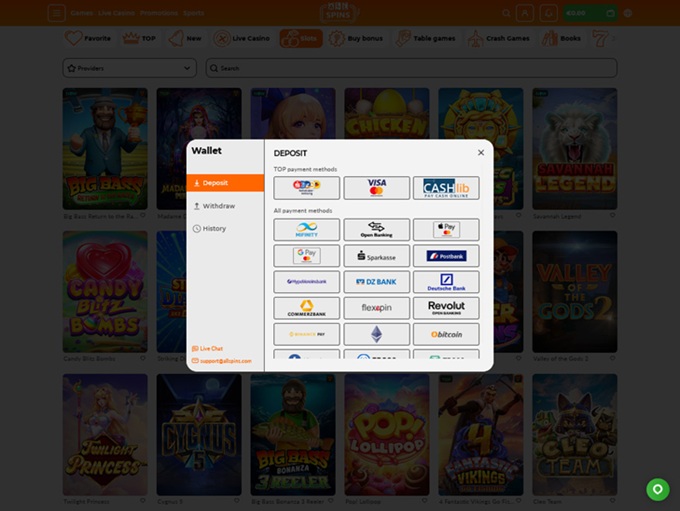Select Visa Mastercard payment method
Image resolution: width=680 pixels, height=511 pixels.
[x=376, y=188]
